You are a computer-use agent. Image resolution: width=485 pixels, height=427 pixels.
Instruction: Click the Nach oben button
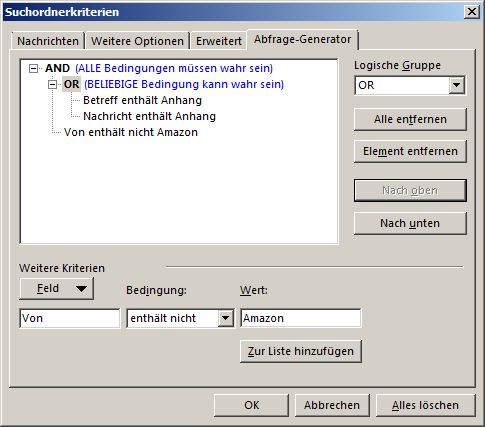(410, 191)
